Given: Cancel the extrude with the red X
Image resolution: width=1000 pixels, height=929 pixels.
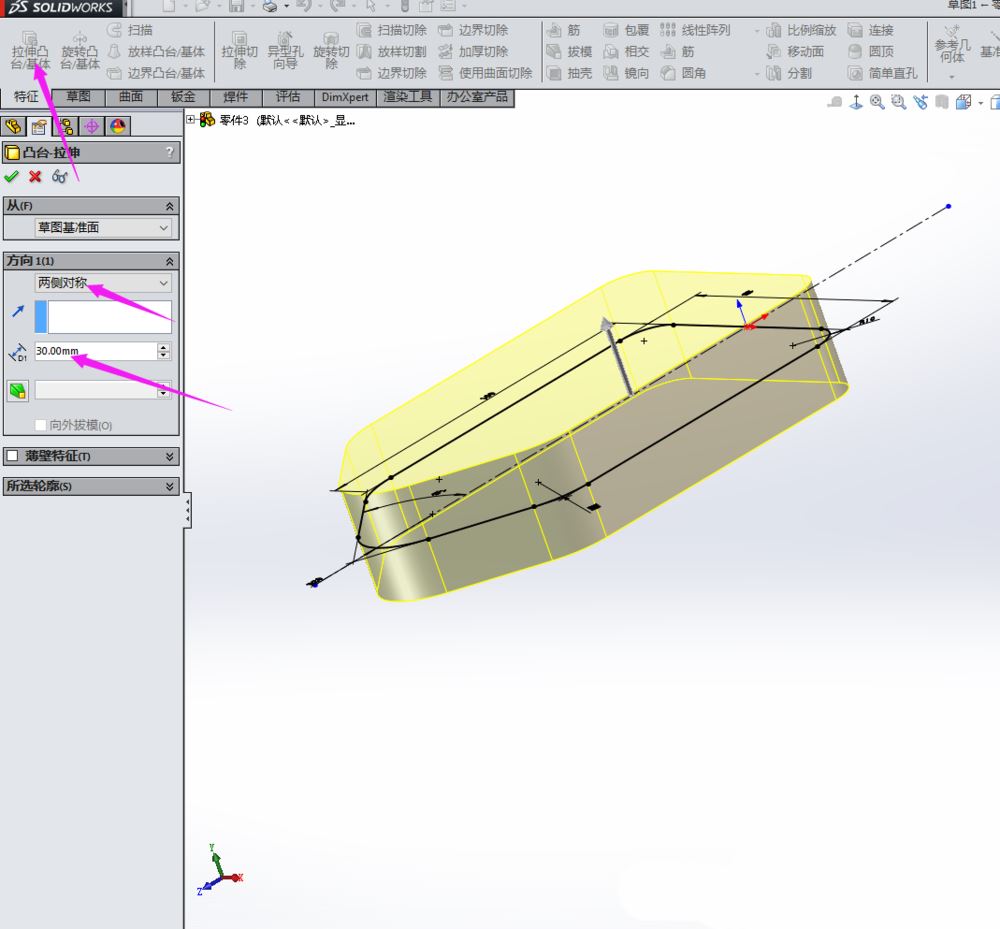Looking at the screenshot, I should coord(35,176).
